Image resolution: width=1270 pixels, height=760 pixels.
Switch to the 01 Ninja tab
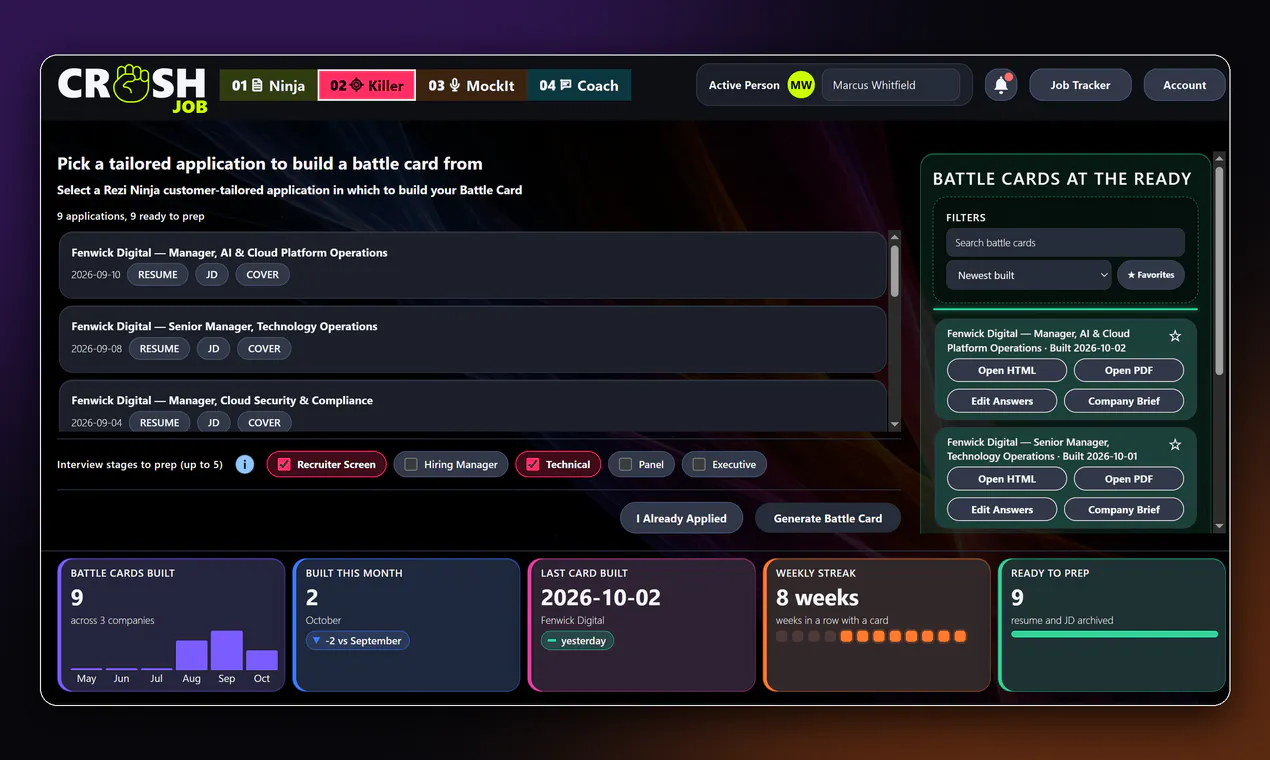pos(268,85)
